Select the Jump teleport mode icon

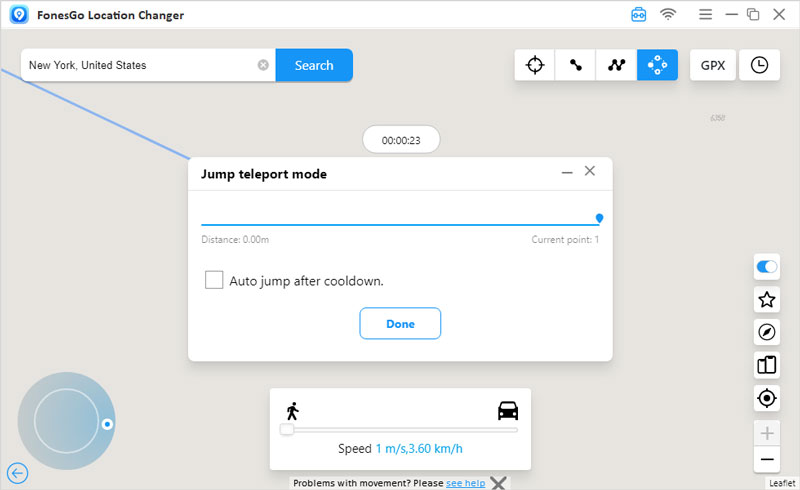[x=657, y=65]
